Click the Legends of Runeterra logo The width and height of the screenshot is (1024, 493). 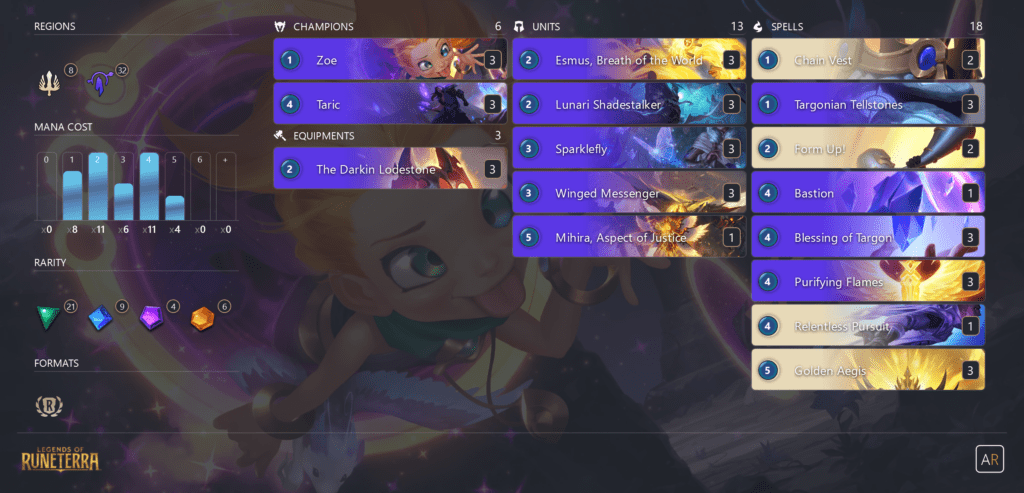tap(60, 456)
